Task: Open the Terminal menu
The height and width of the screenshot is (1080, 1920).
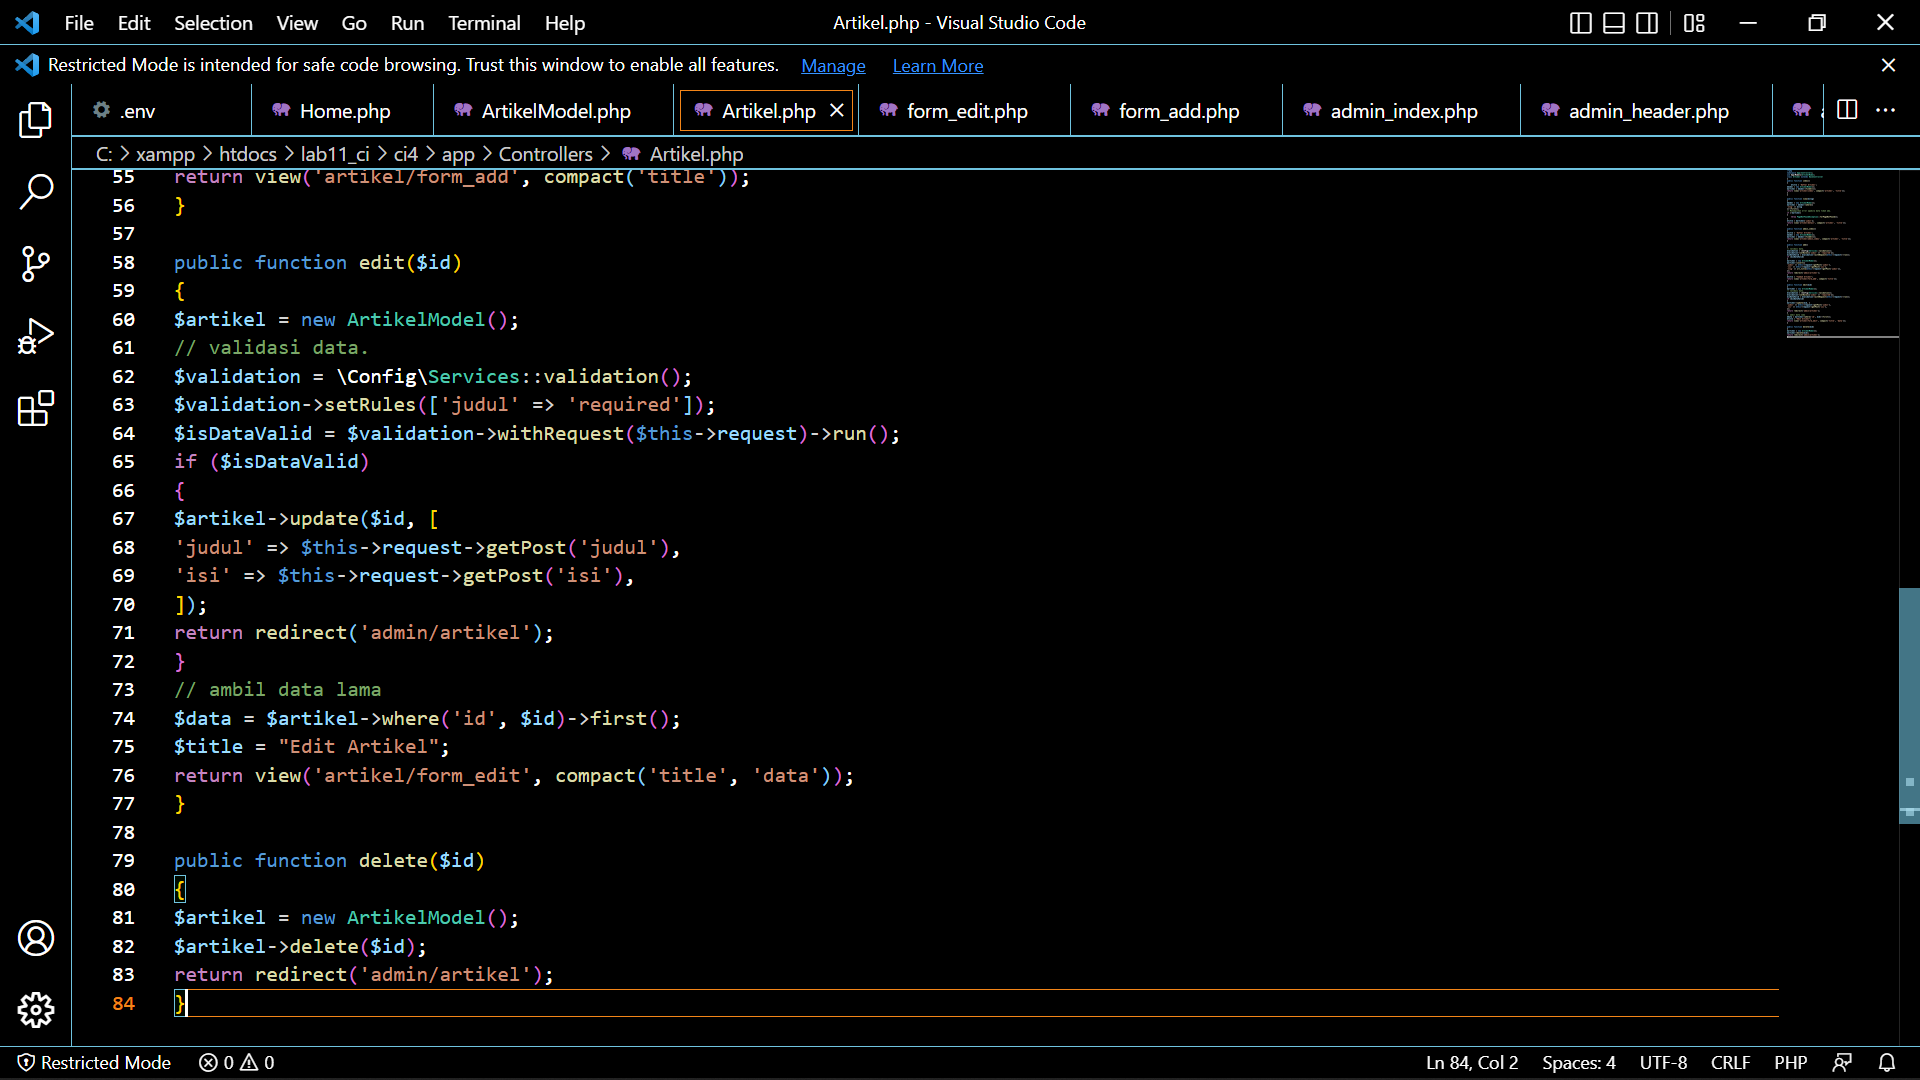Action: click(484, 22)
